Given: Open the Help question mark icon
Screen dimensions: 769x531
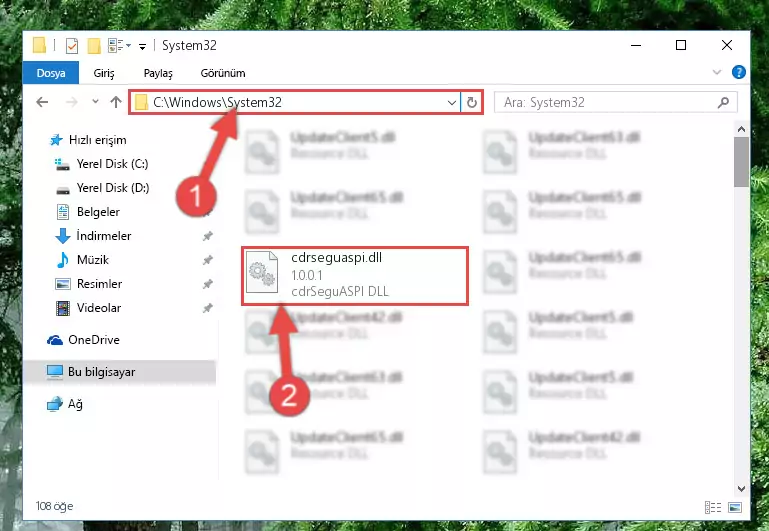Looking at the screenshot, I should (x=739, y=72).
